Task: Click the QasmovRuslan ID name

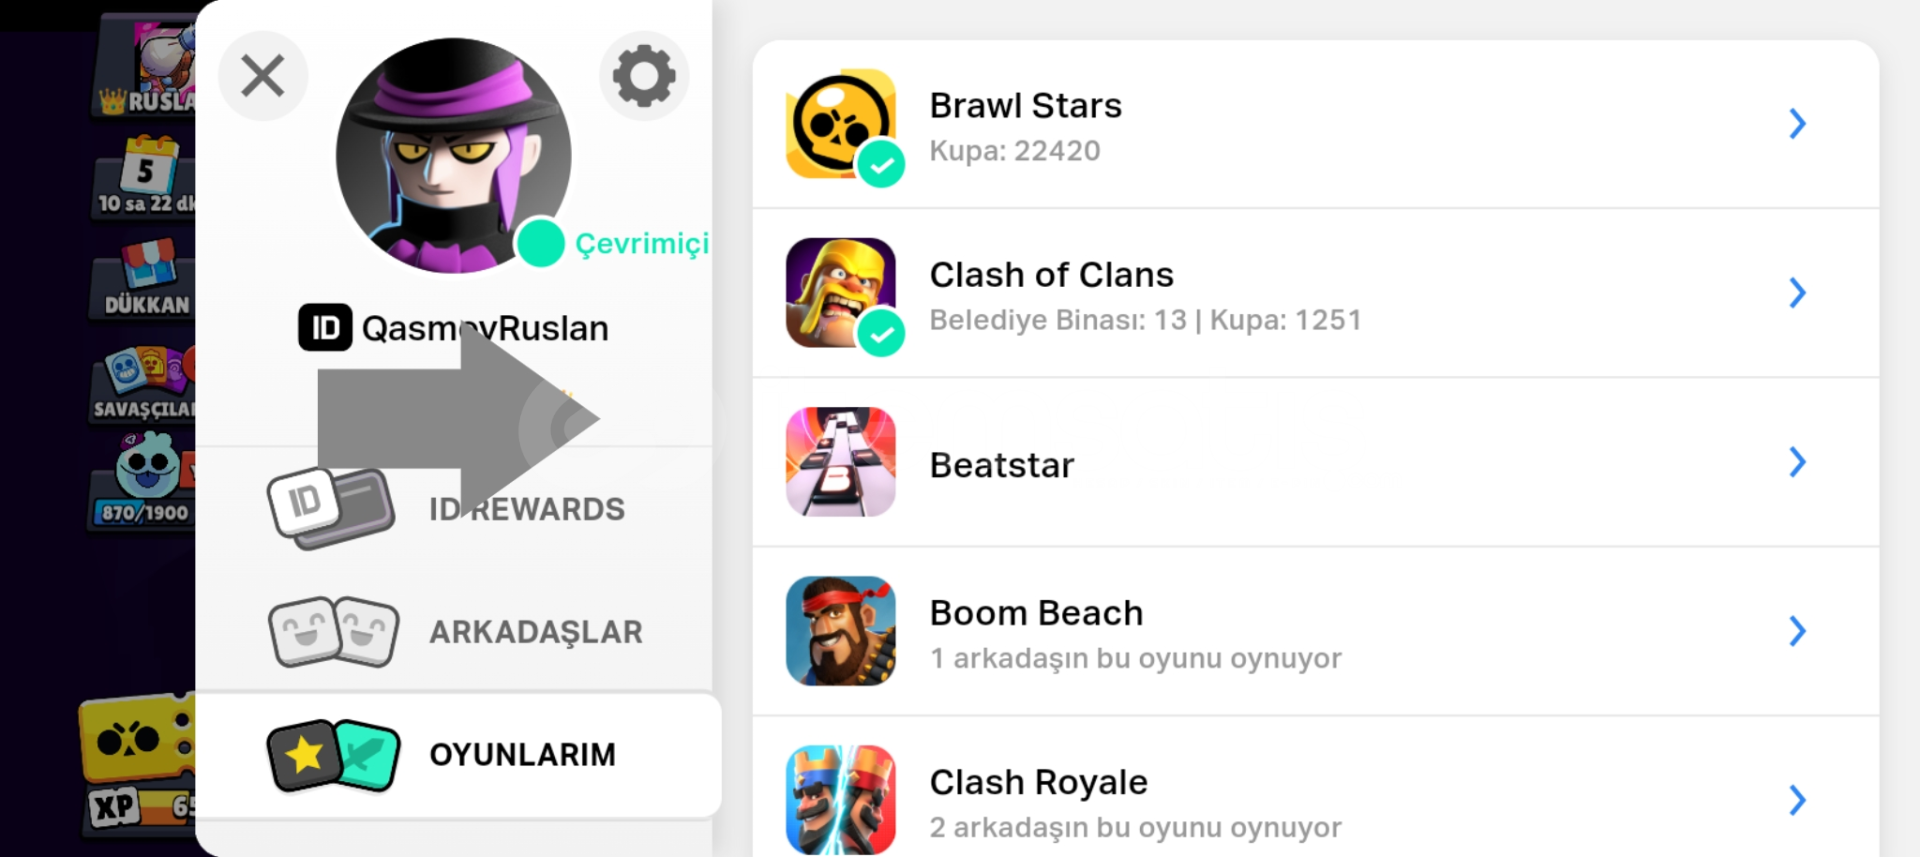Action: [x=485, y=328]
